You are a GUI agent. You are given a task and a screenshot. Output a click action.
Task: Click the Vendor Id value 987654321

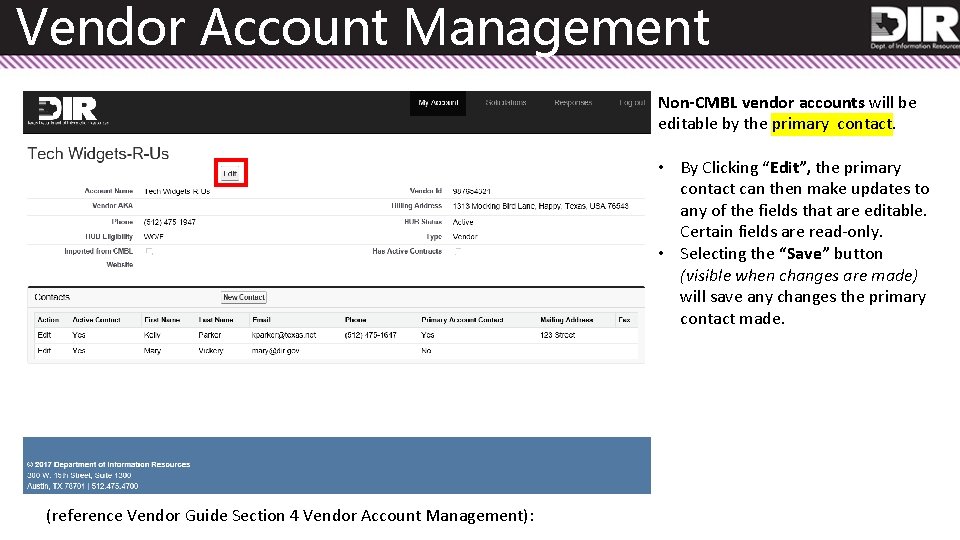point(471,191)
